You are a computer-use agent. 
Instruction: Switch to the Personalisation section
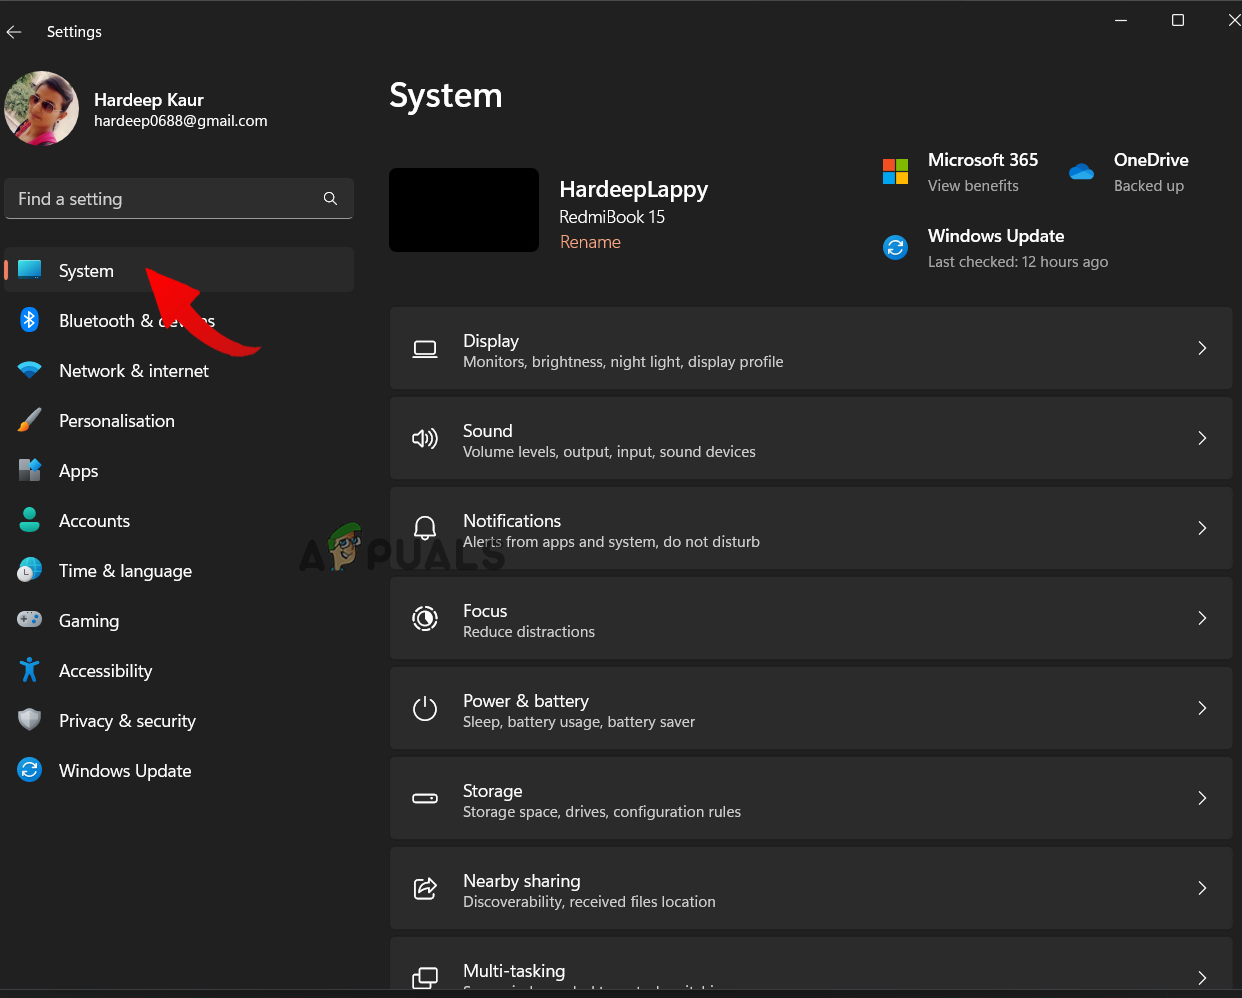pos(117,420)
